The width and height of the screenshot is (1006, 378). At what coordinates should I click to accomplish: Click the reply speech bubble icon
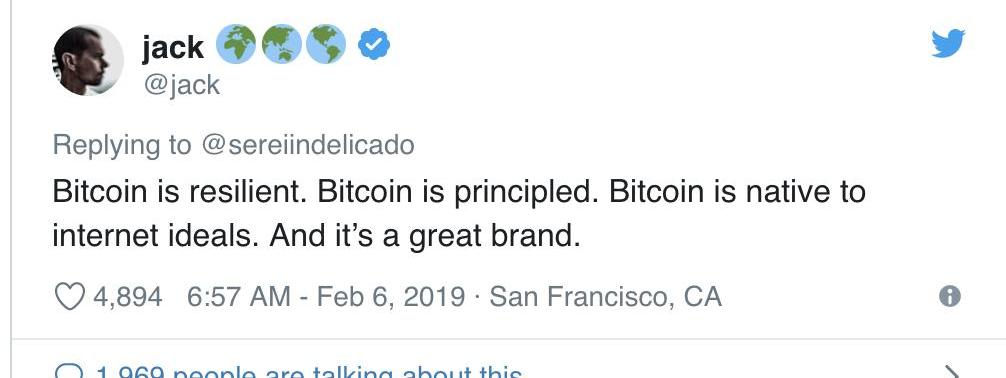[x=69, y=372]
